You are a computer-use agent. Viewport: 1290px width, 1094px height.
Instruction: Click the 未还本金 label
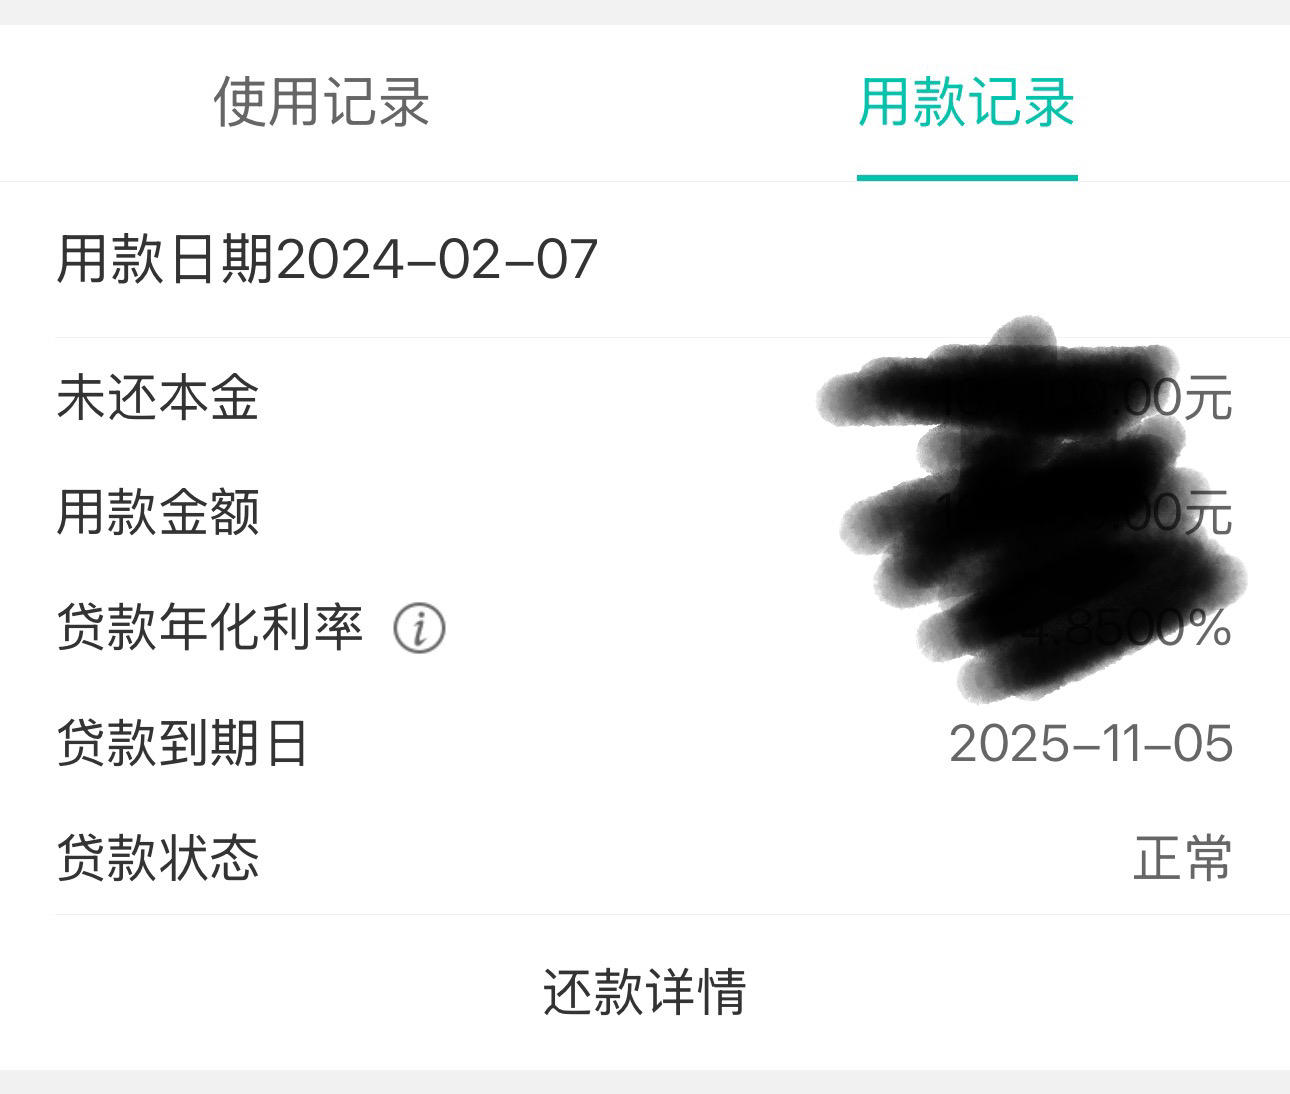158,398
